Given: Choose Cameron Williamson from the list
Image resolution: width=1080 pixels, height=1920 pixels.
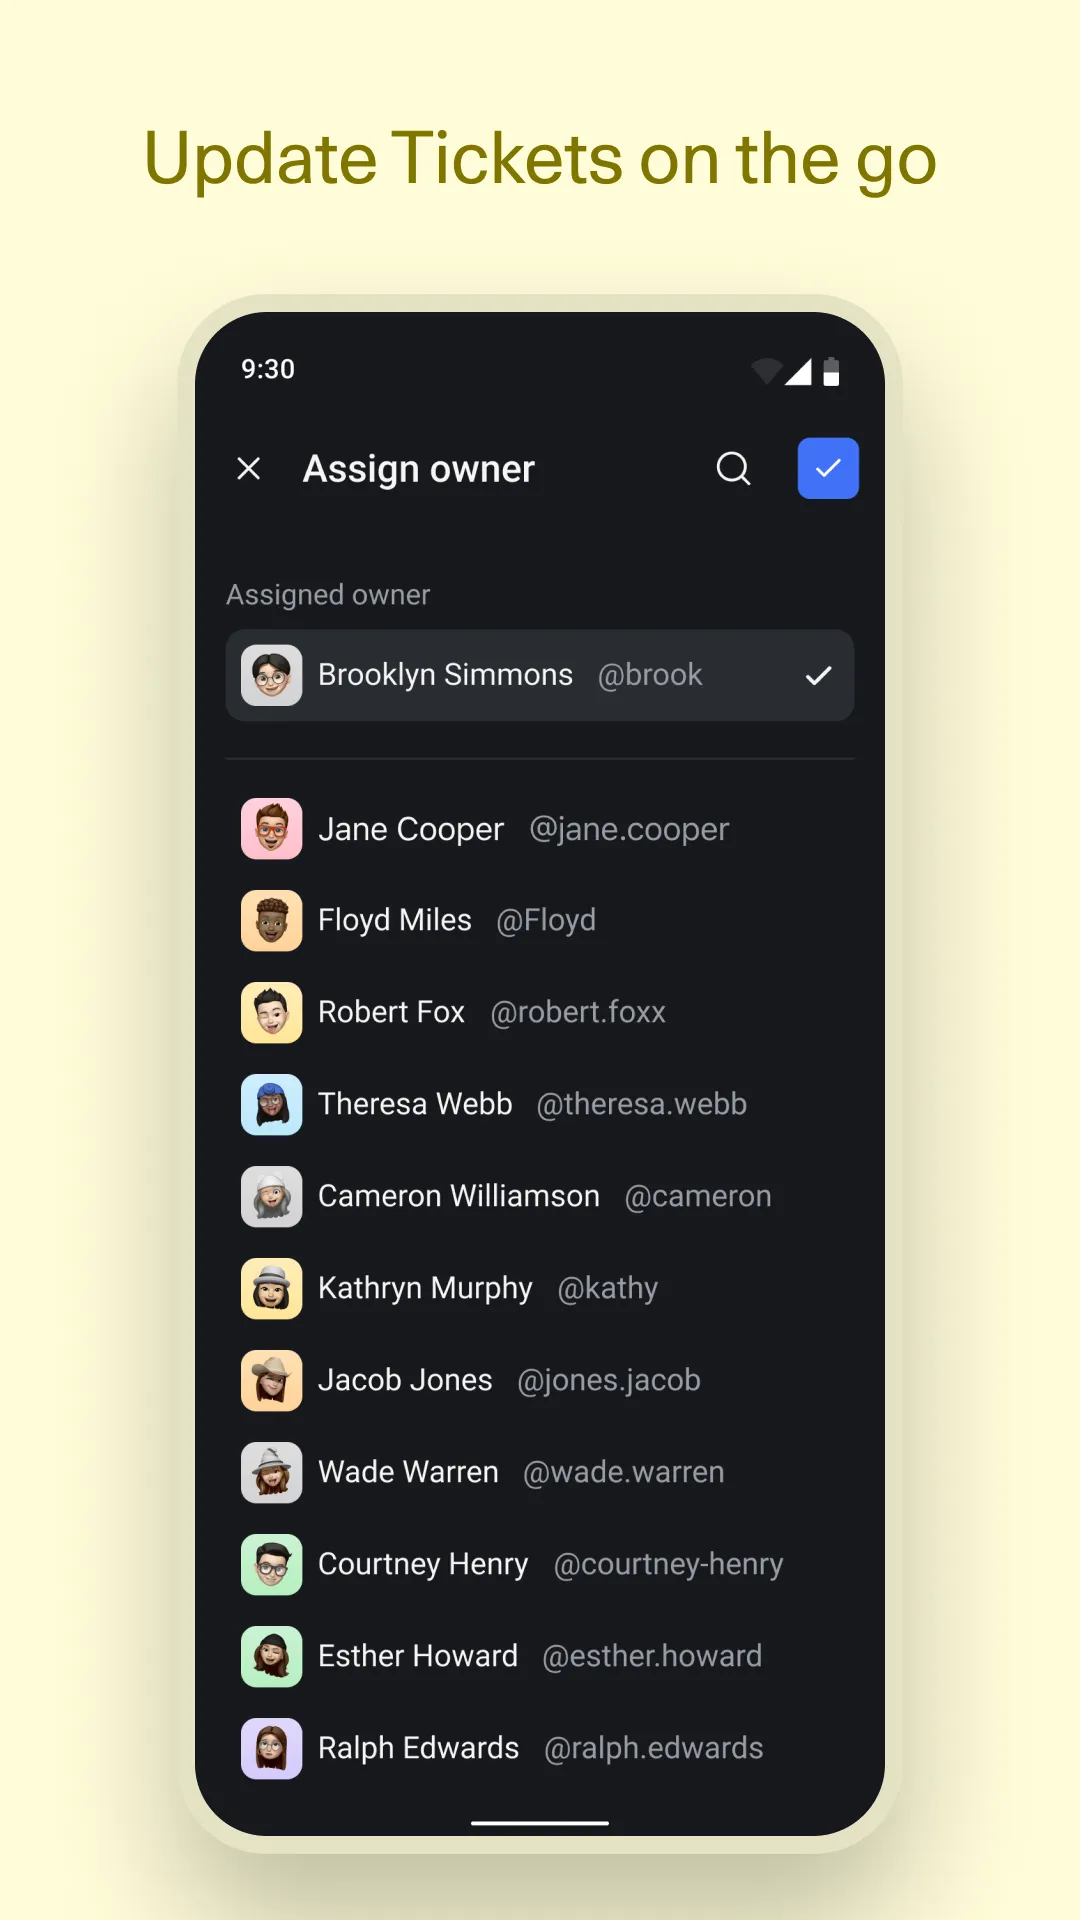Looking at the screenshot, I should tap(458, 1196).
